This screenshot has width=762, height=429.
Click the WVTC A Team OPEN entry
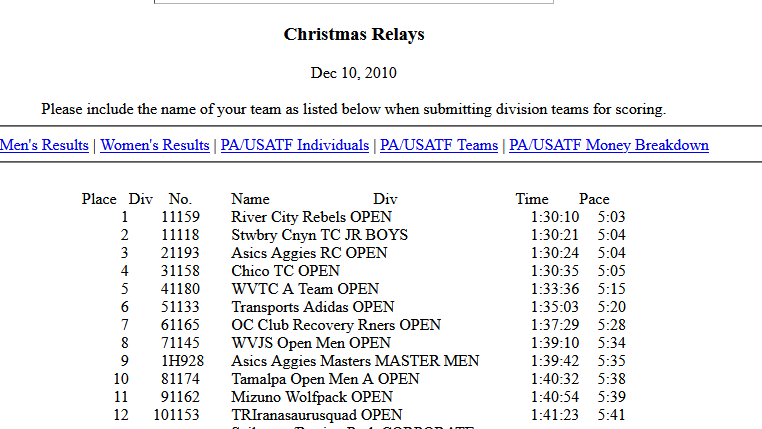(x=305, y=289)
